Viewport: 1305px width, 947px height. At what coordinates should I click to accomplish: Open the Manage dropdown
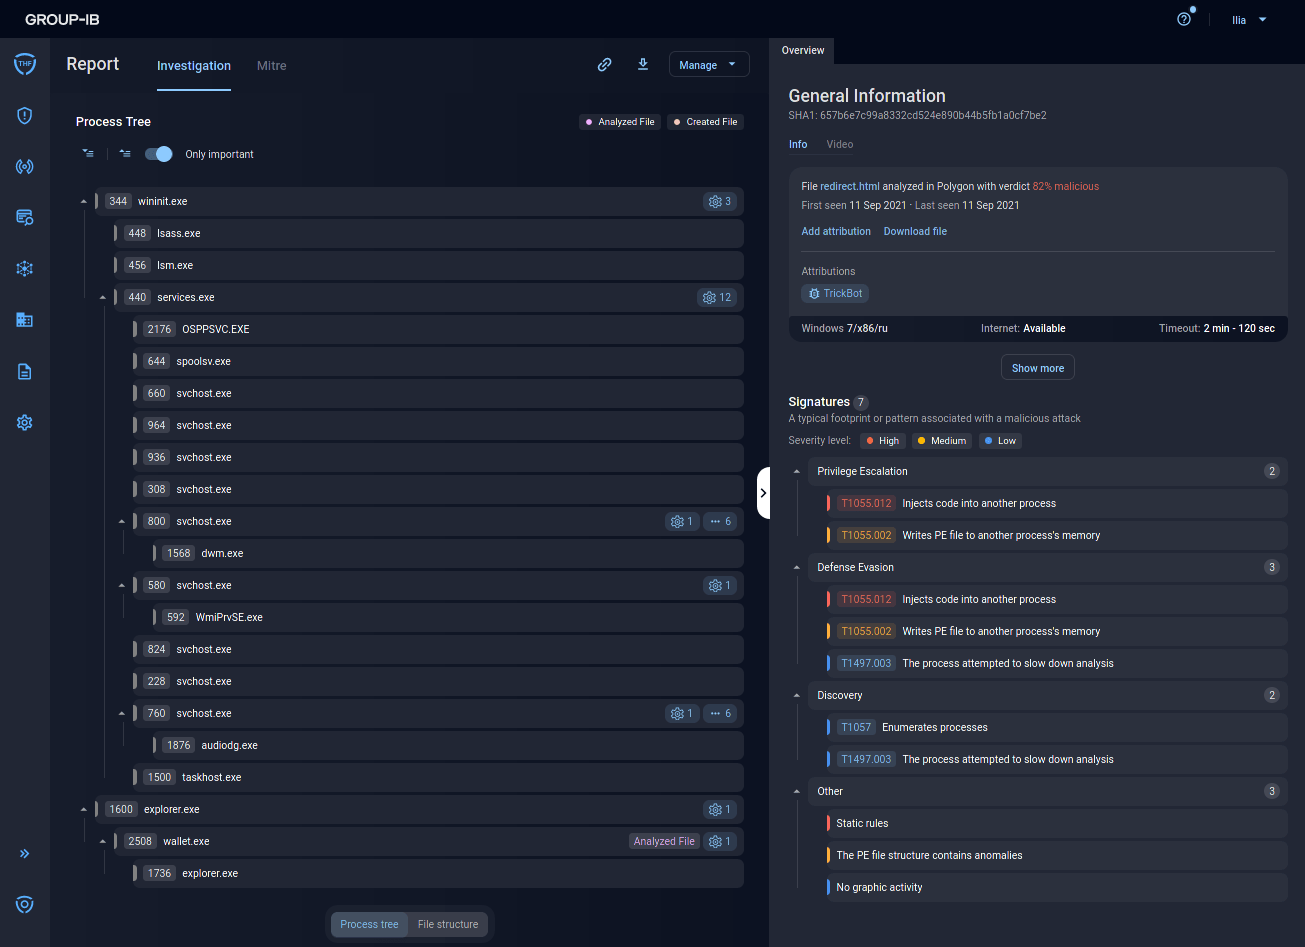pos(709,64)
